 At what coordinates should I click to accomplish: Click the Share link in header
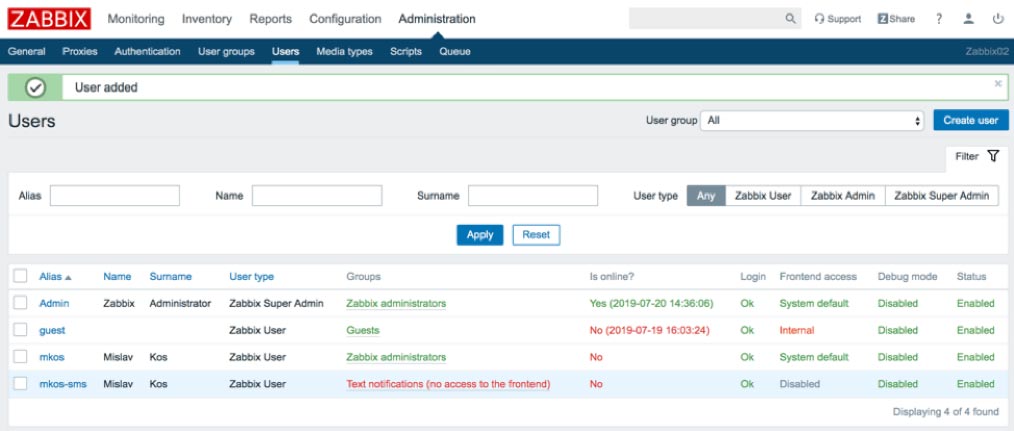pos(896,19)
